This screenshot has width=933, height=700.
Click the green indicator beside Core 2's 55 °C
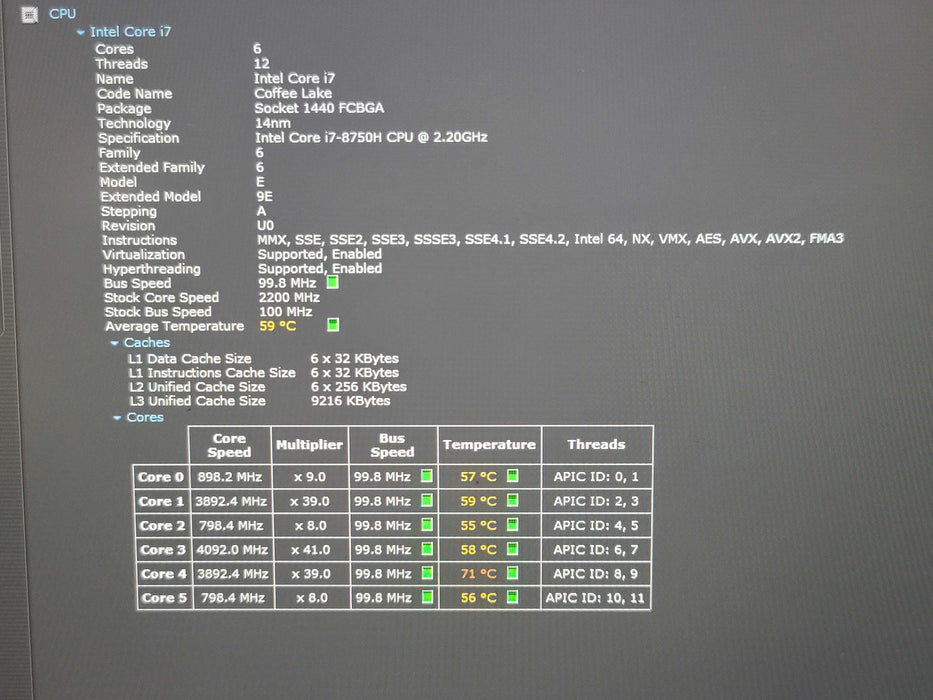(x=512, y=524)
